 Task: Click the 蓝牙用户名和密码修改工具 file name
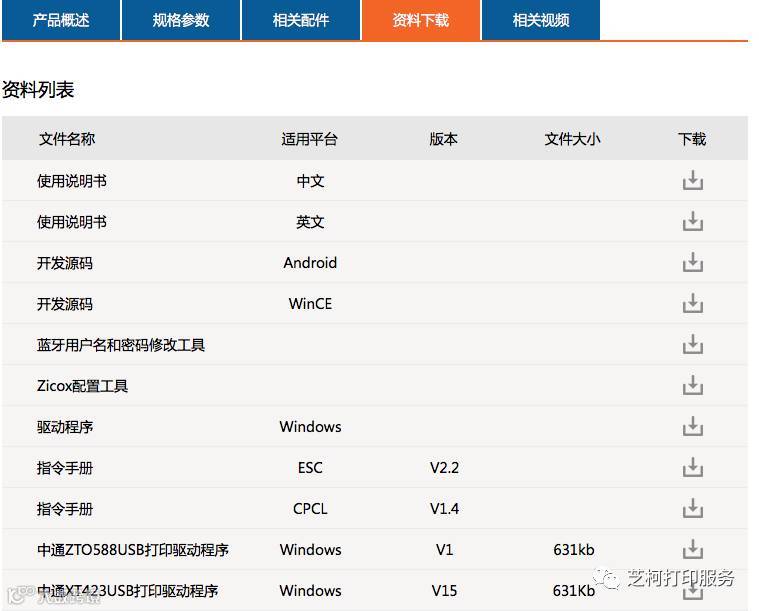[x=121, y=345]
